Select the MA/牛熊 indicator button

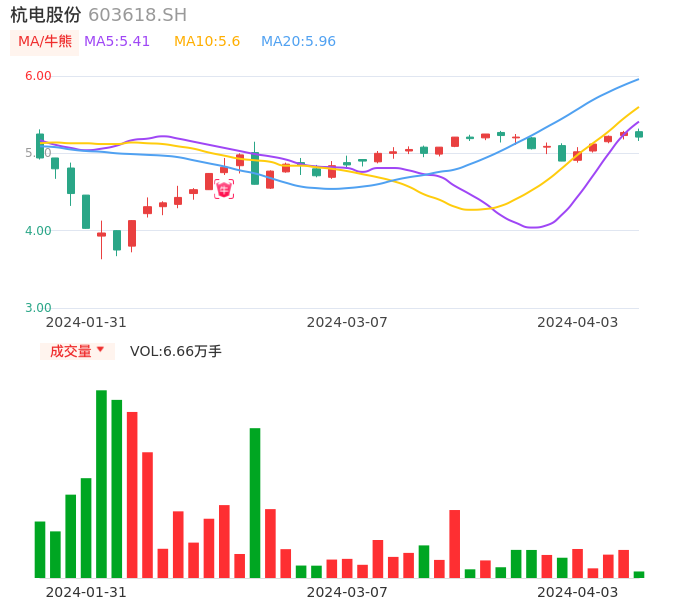[x=45, y=41]
